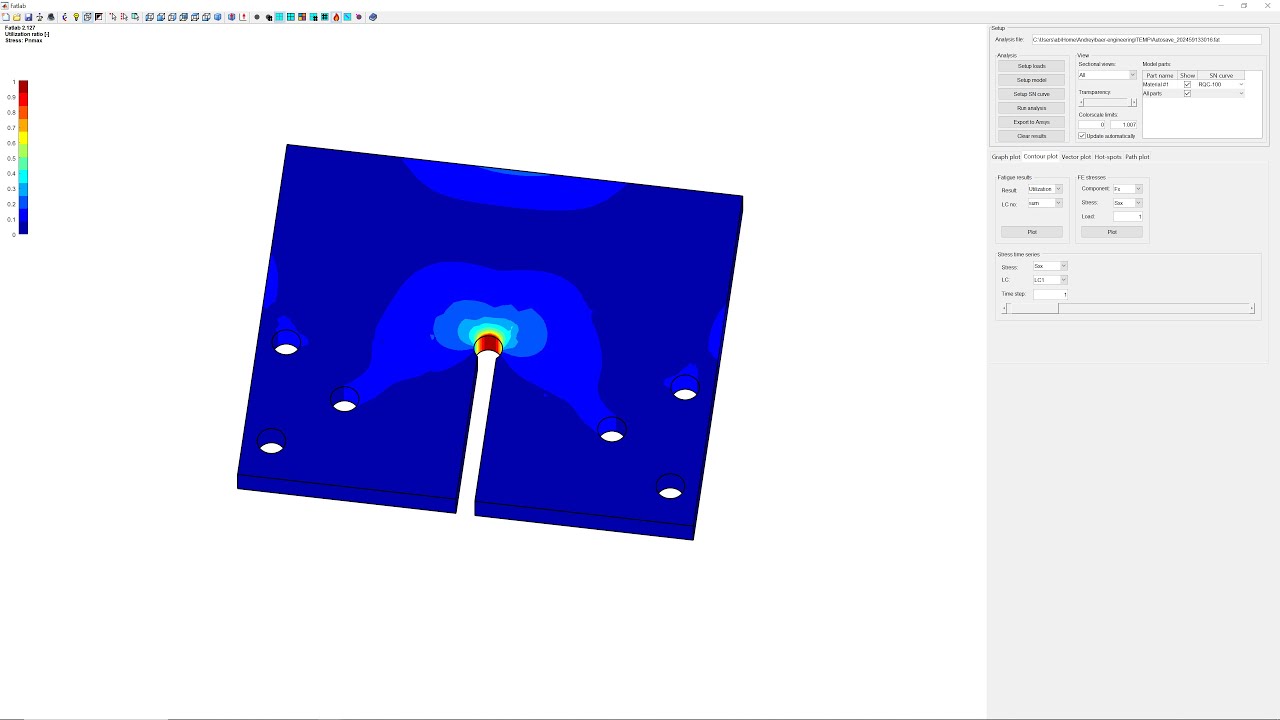Open the RQC-100 SN curve dropdown

point(1221,84)
